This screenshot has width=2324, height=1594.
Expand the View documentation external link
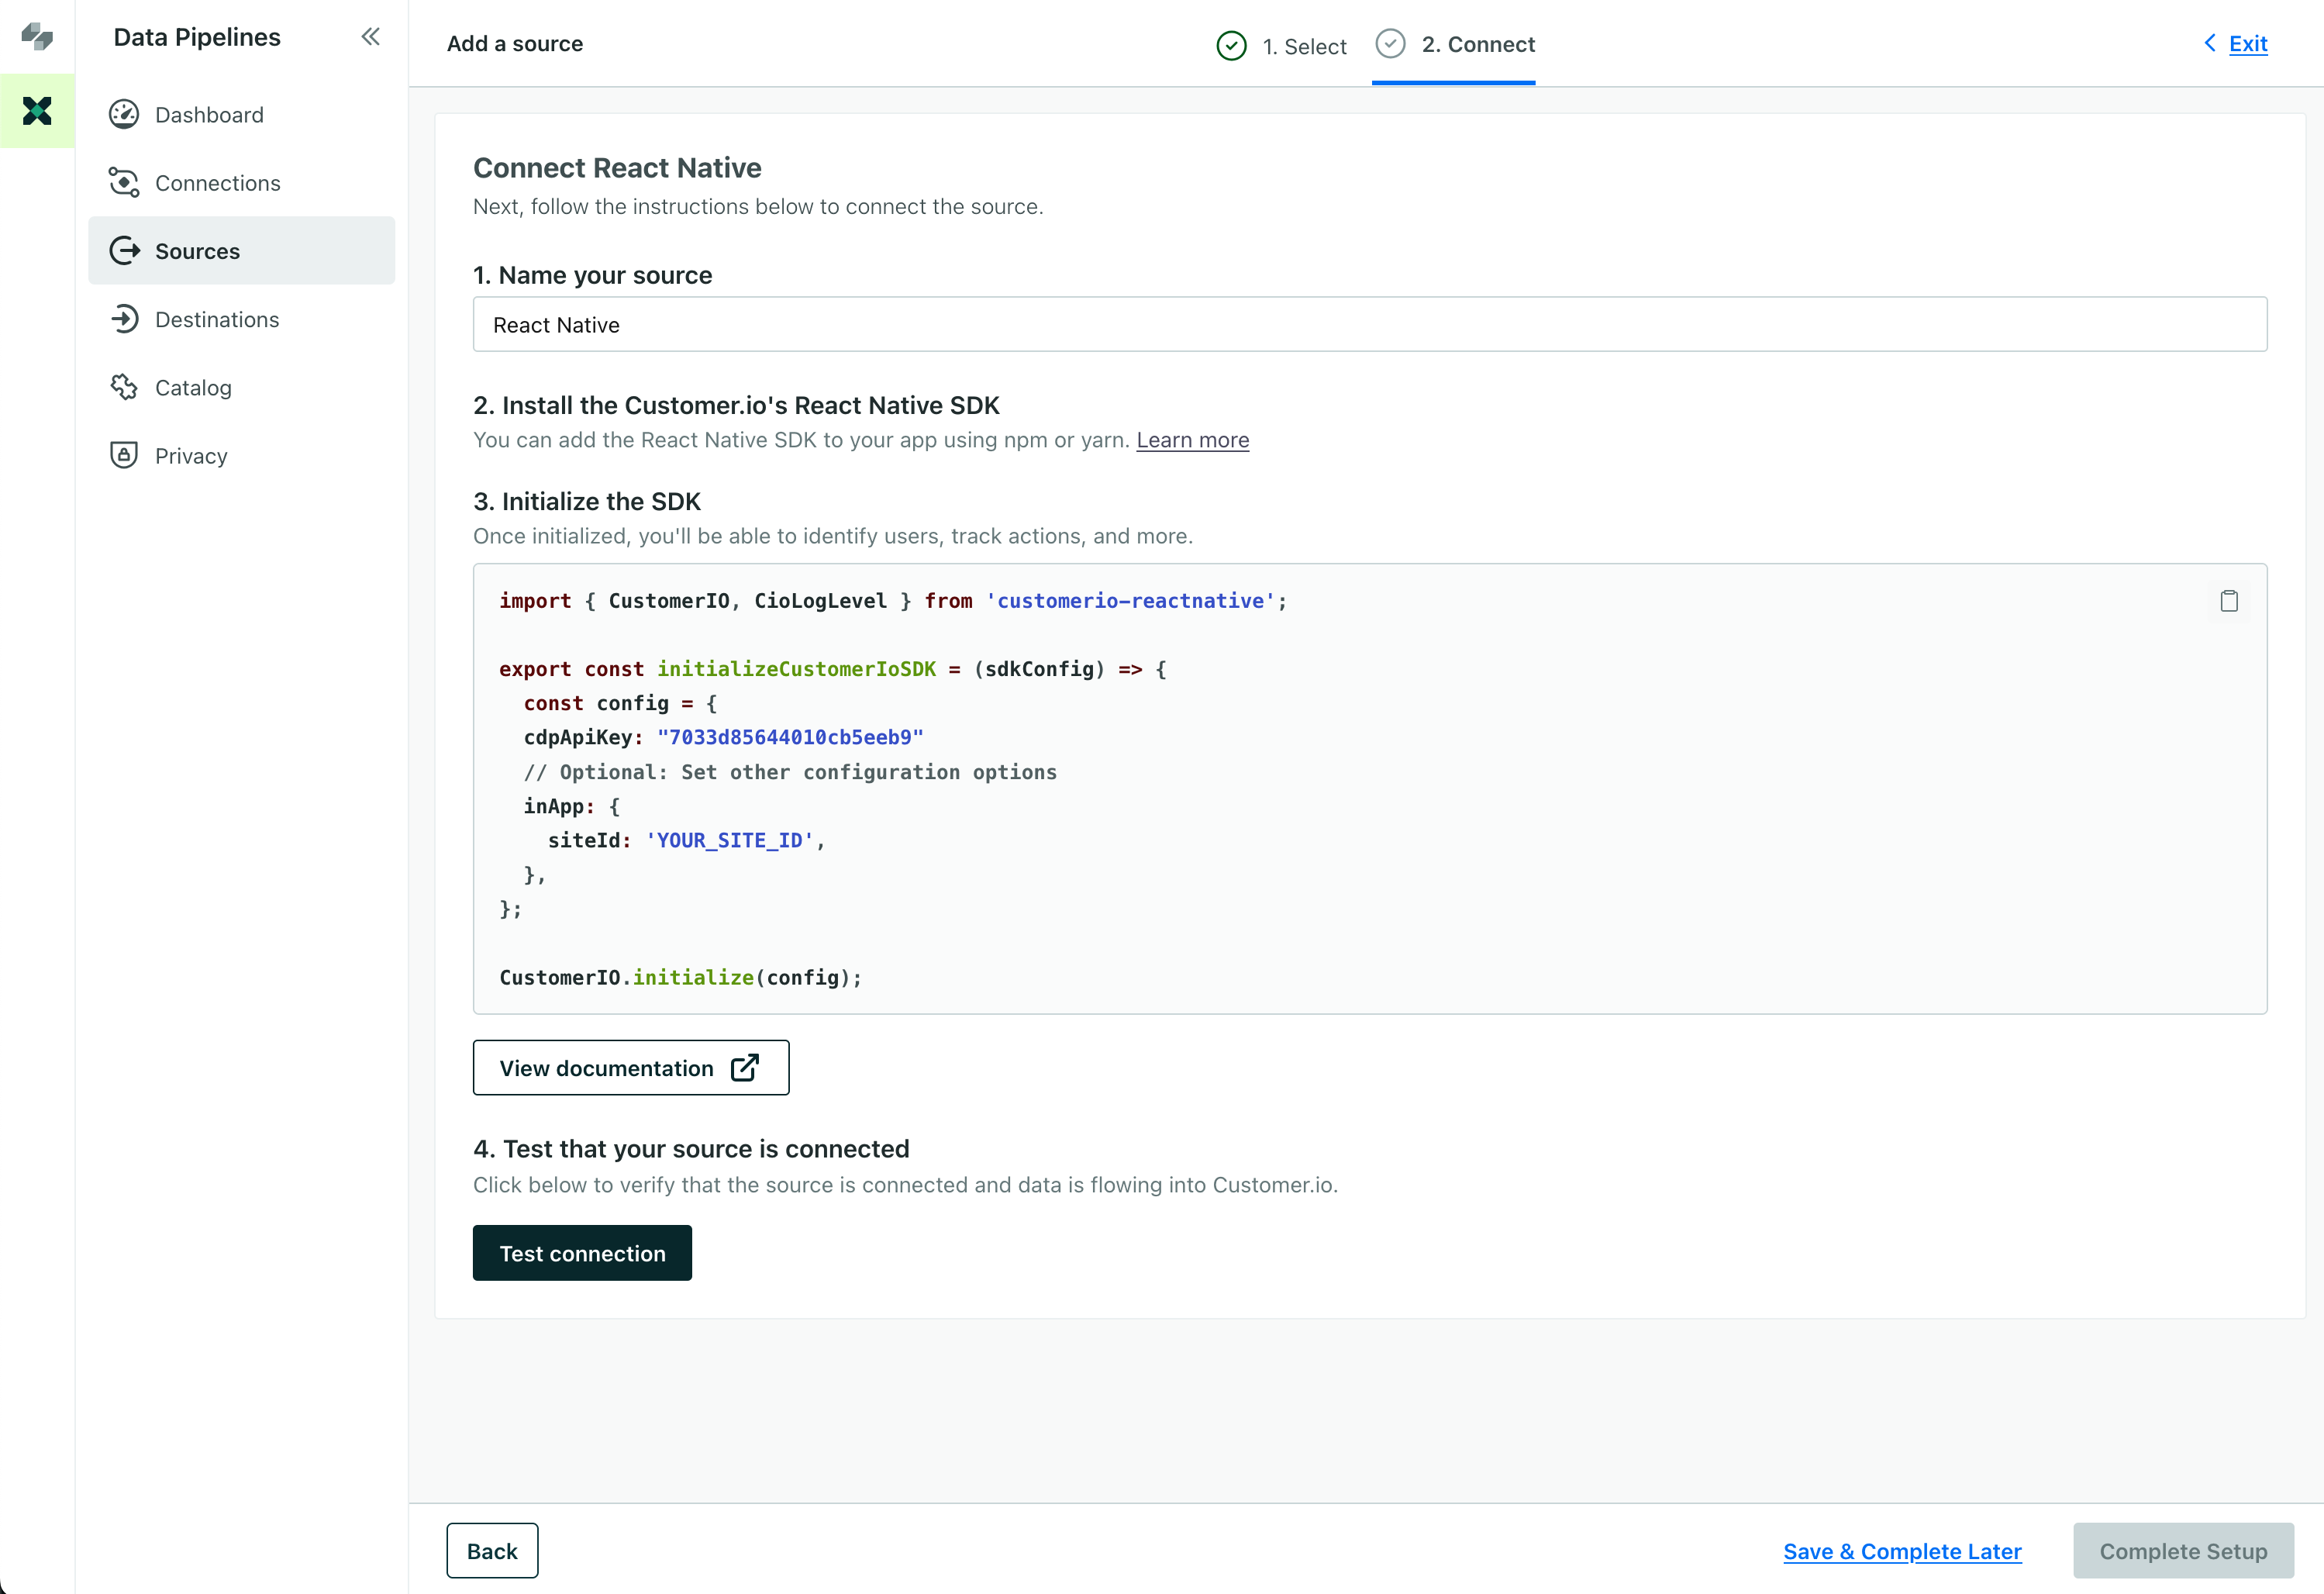point(630,1066)
